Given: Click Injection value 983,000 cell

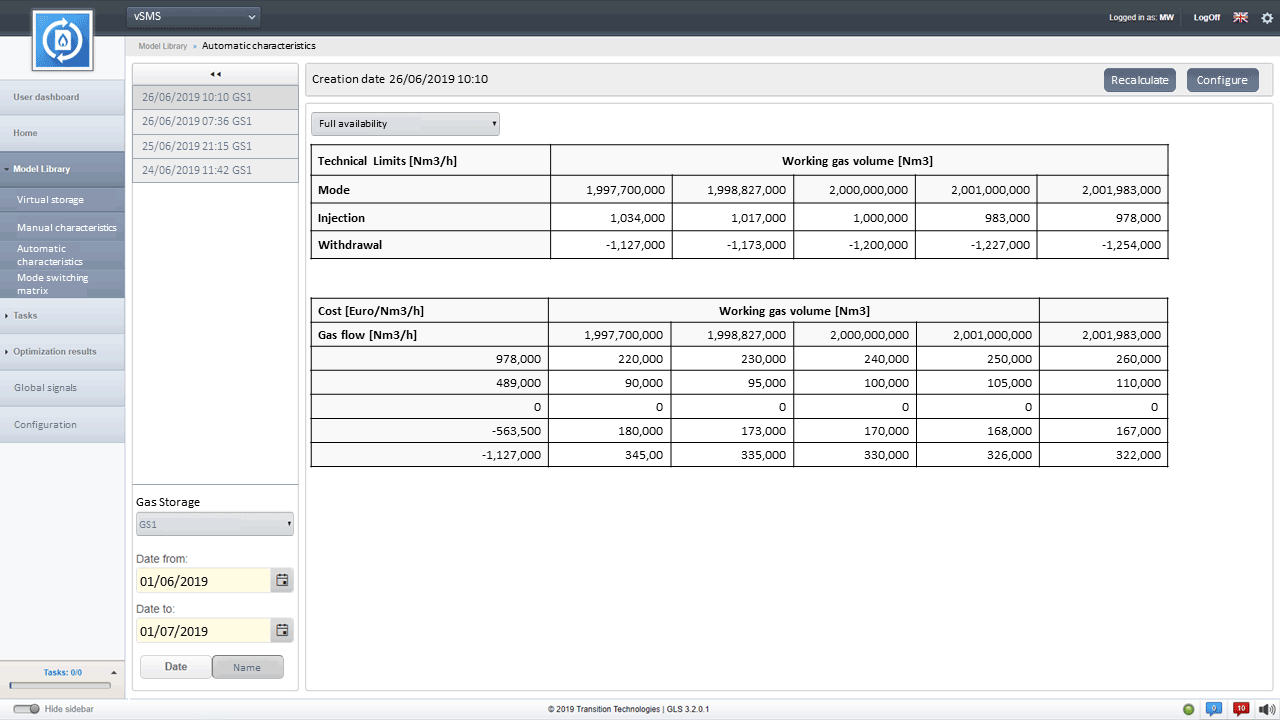Looking at the screenshot, I should pyautogui.click(x=976, y=217).
